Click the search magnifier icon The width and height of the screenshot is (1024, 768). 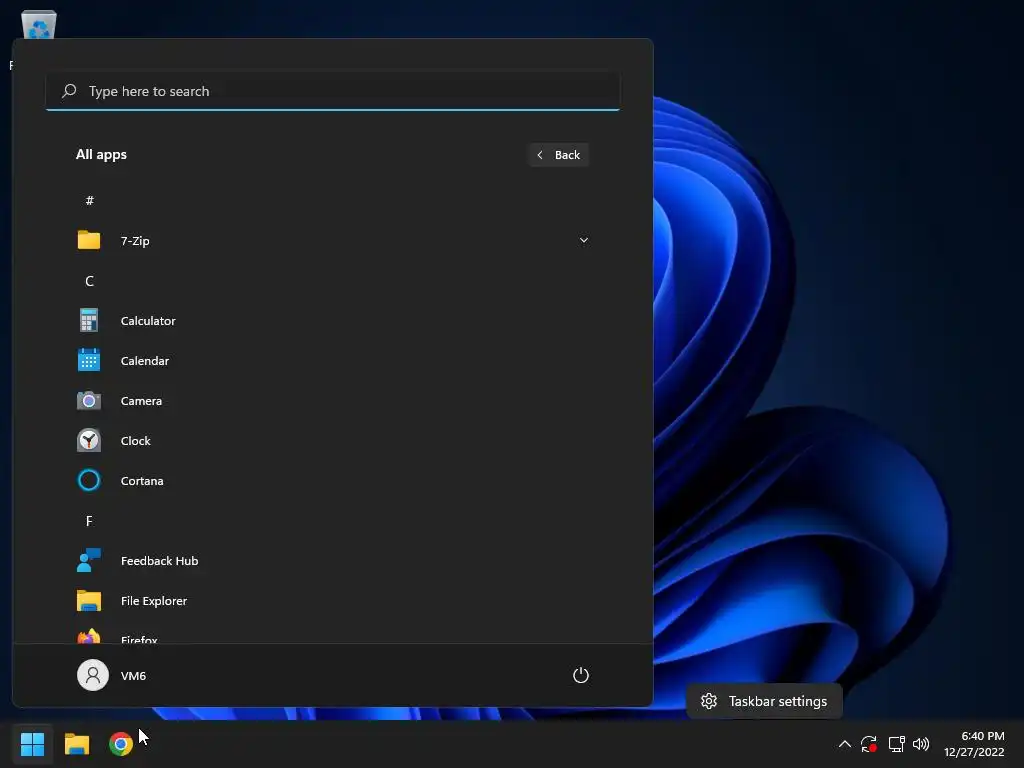69,91
